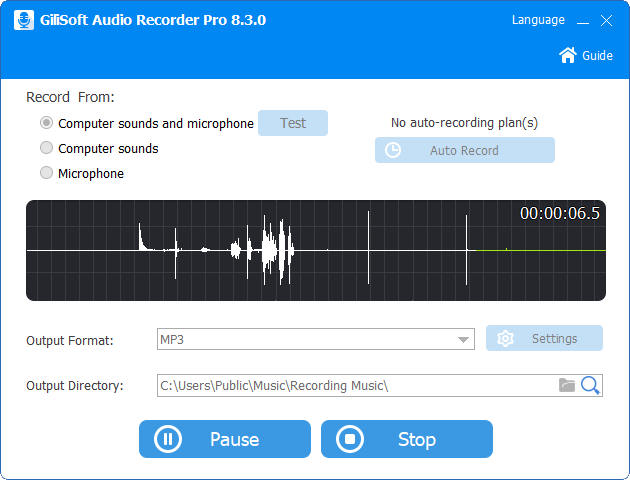
Task: Select Computer sounds radio button
Action: (47, 148)
